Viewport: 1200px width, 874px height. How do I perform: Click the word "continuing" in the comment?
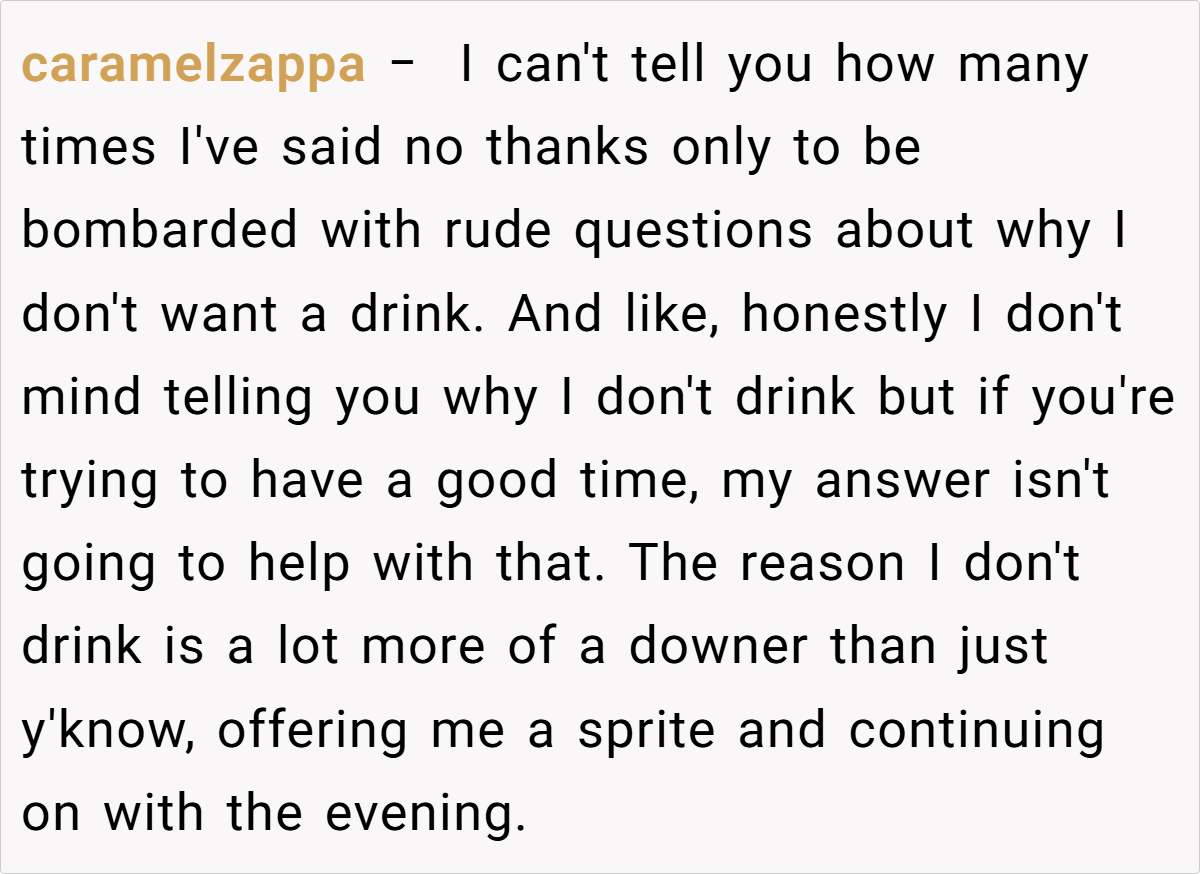(976, 731)
